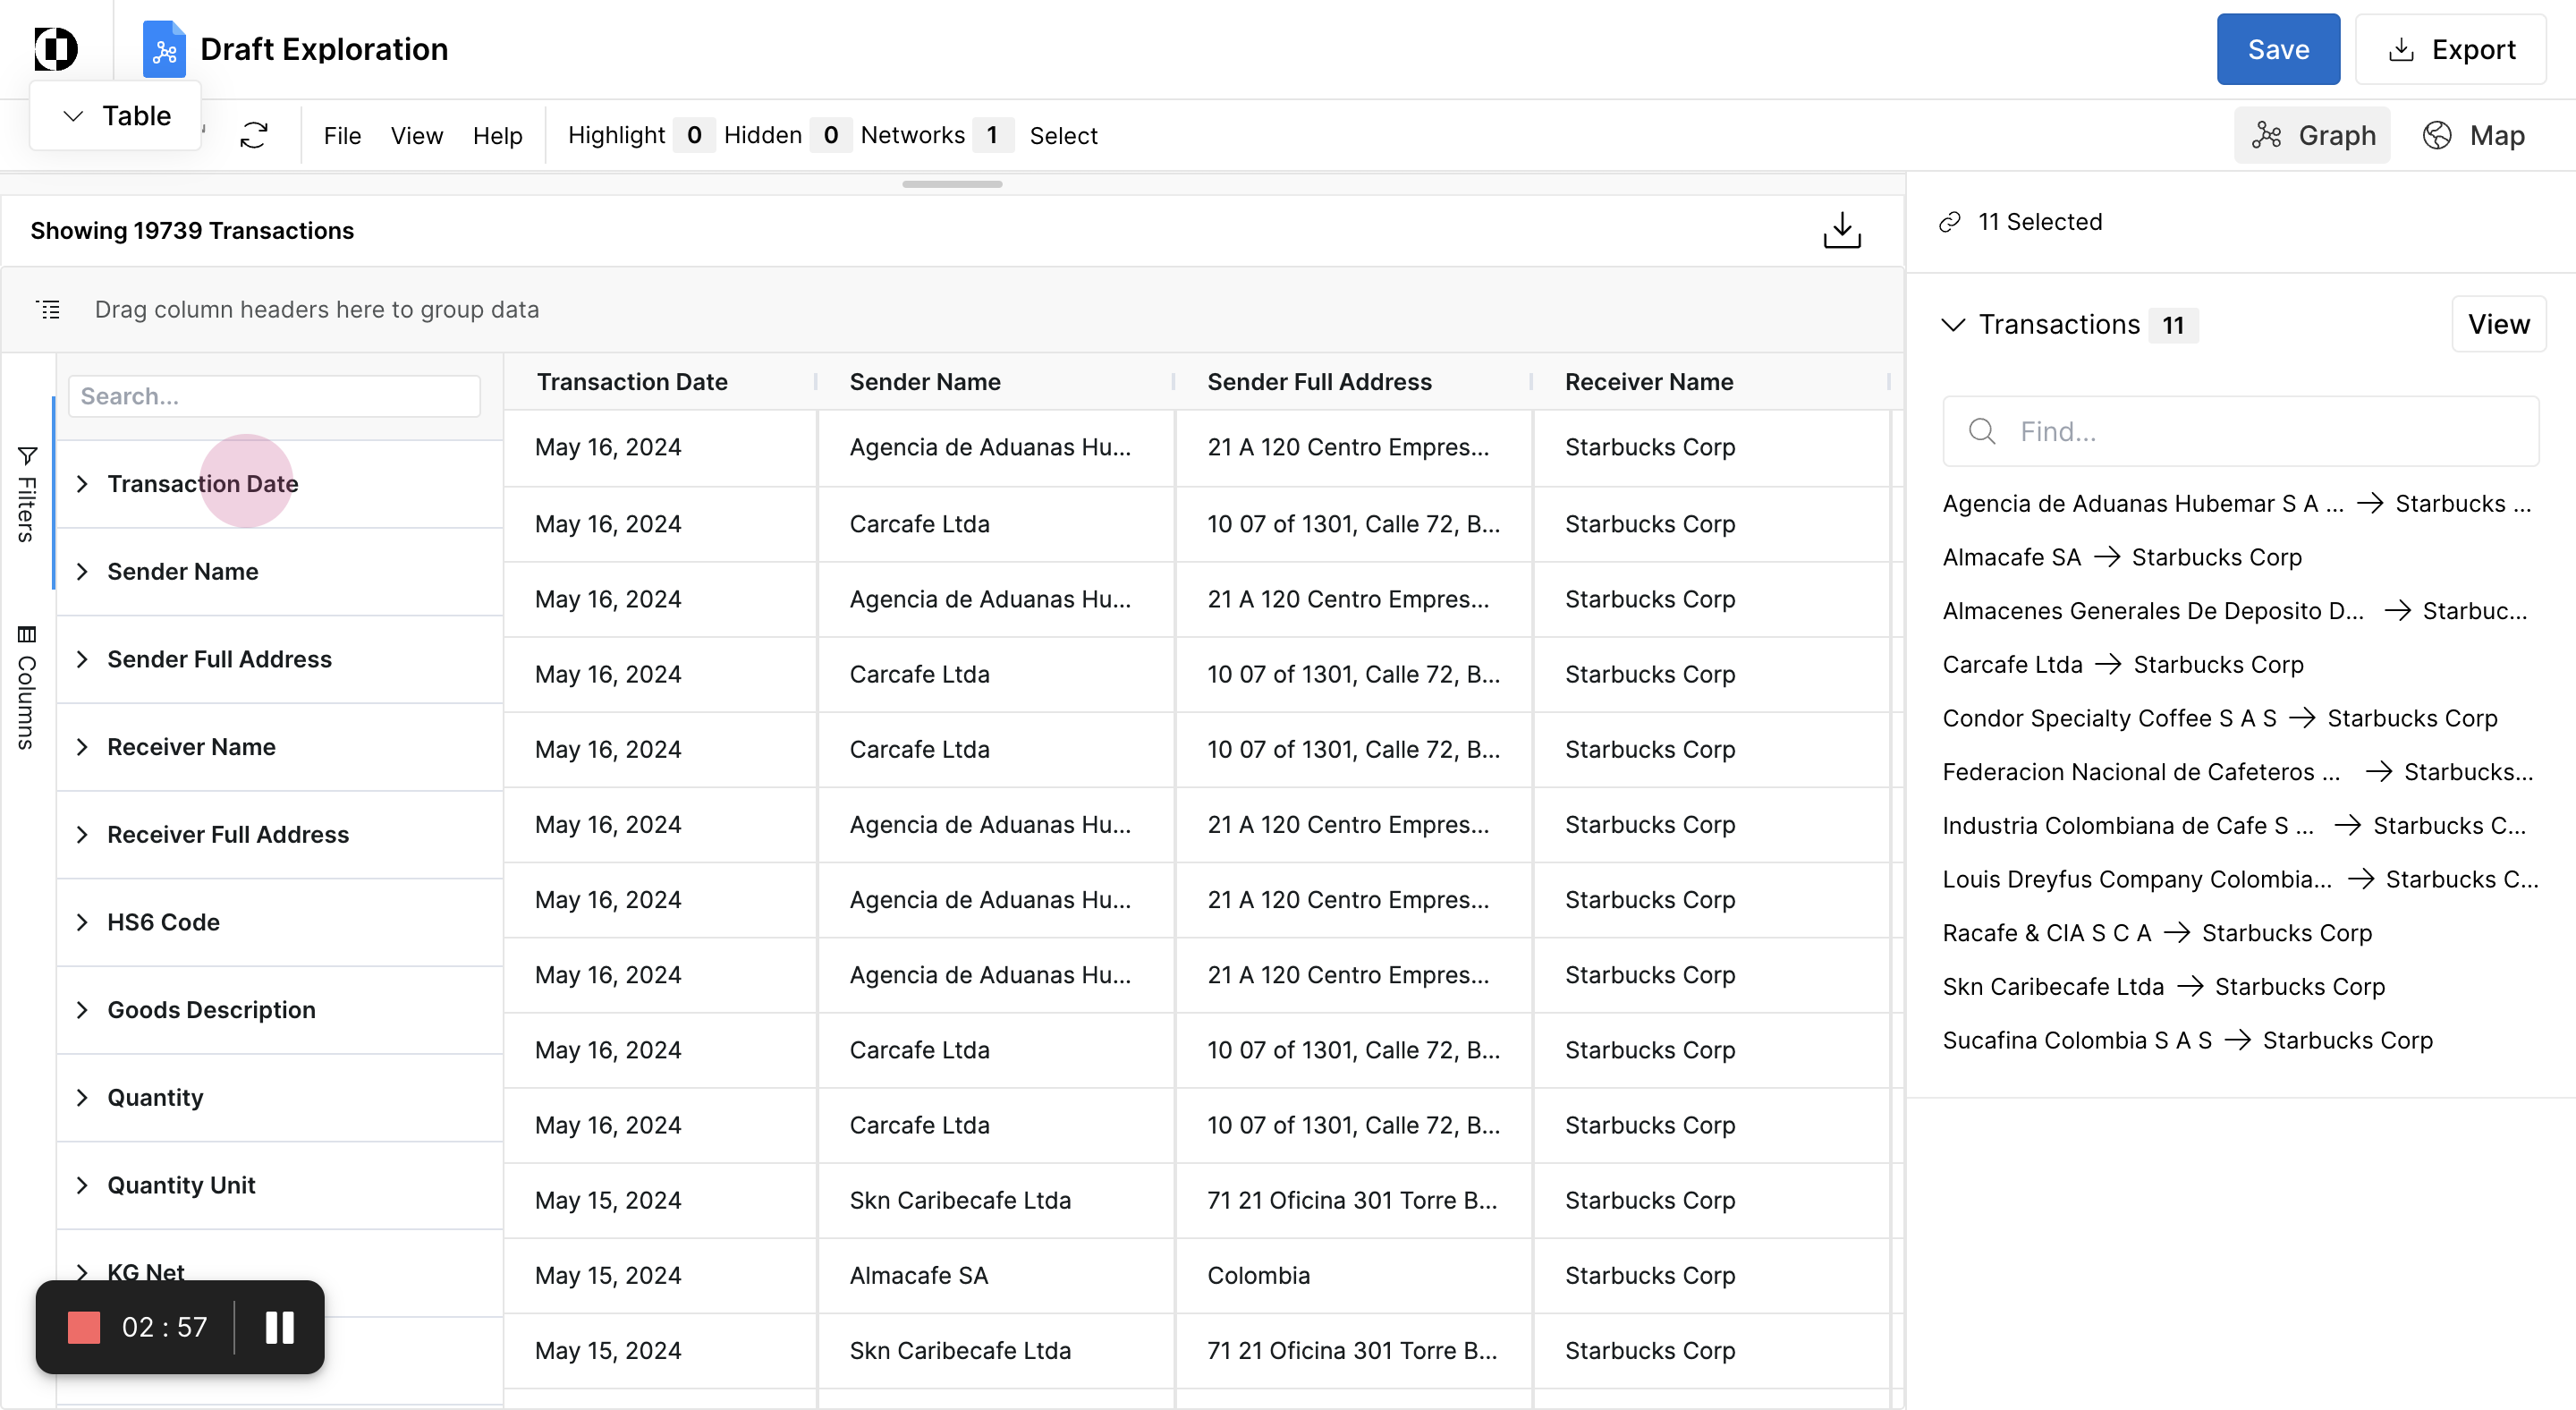Image resolution: width=2576 pixels, height=1410 pixels.
Task: Open the Help menu
Action: point(497,135)
